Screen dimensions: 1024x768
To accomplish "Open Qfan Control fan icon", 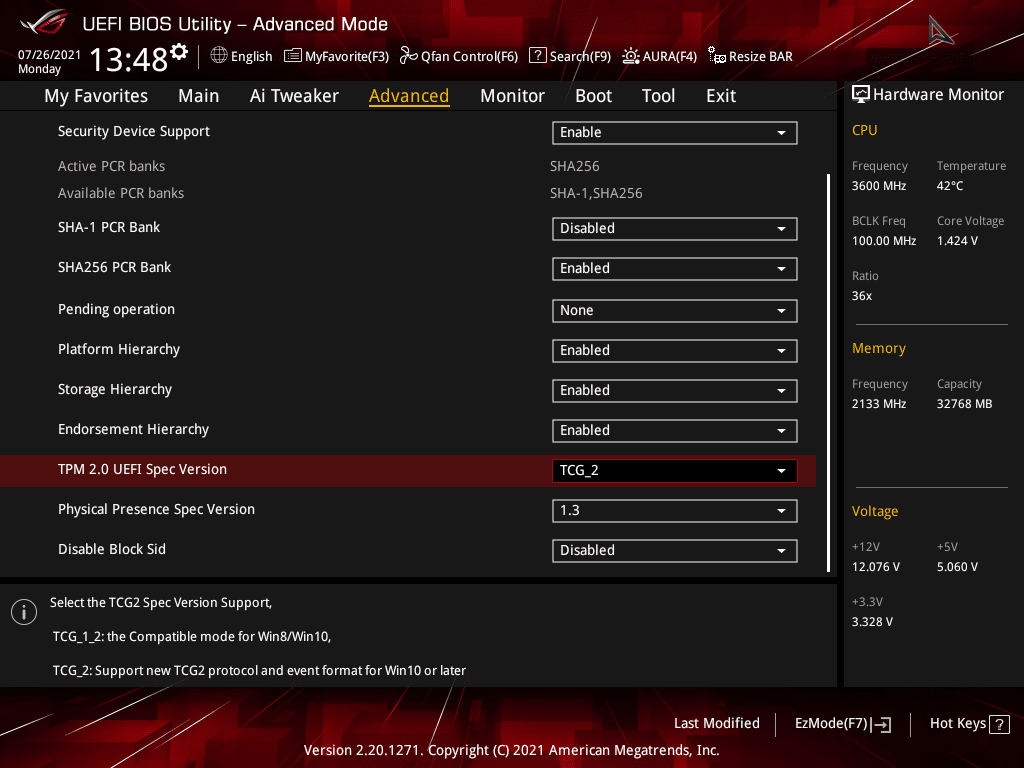I will click(408, 56).
